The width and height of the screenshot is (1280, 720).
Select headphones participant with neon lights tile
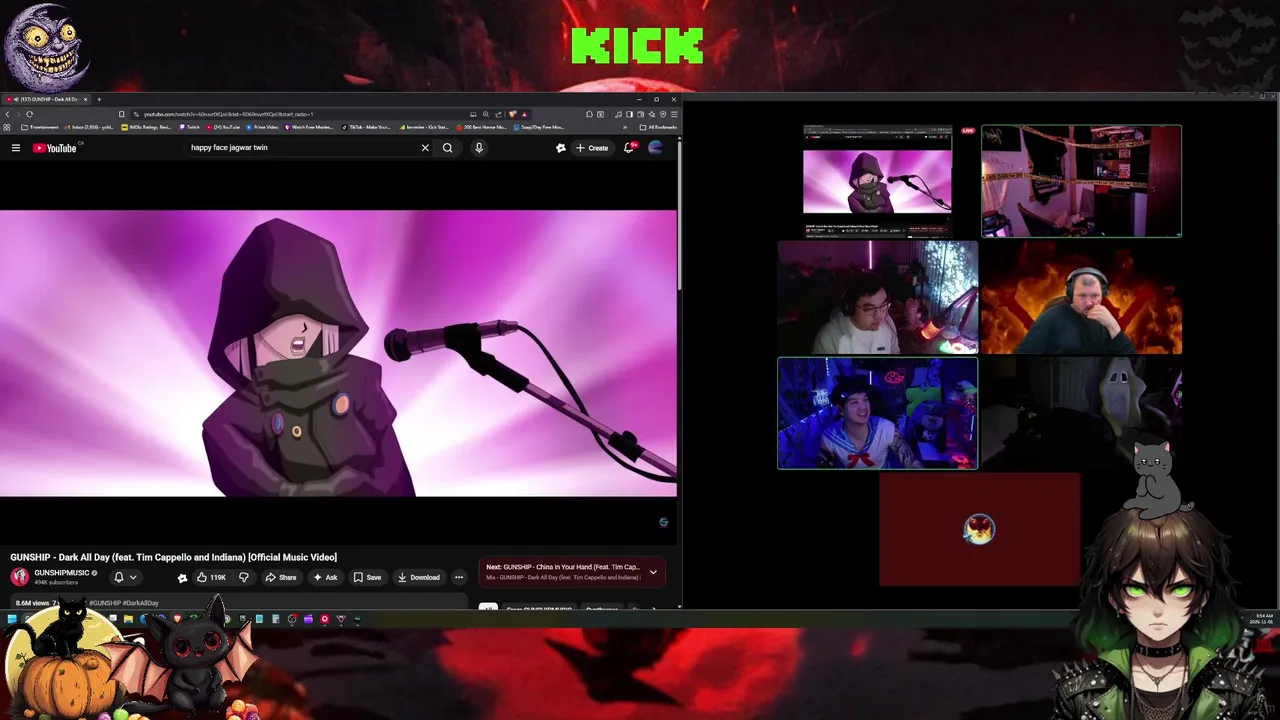[x=878, y=297]
